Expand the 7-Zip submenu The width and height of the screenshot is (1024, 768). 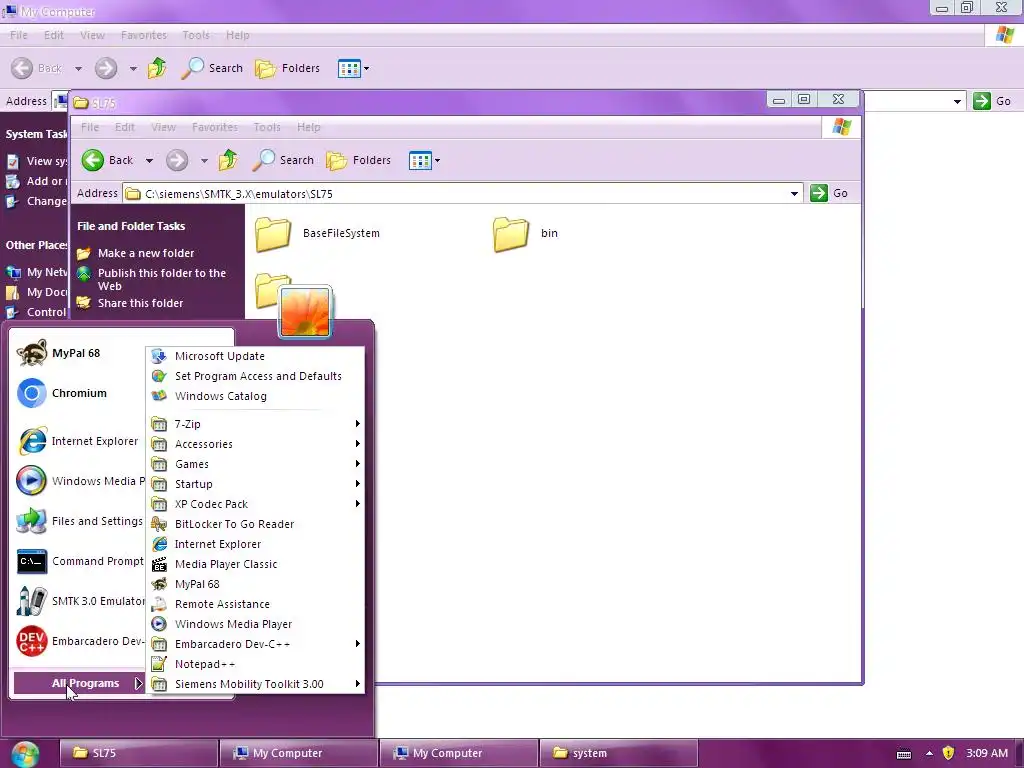click(255, 424)
